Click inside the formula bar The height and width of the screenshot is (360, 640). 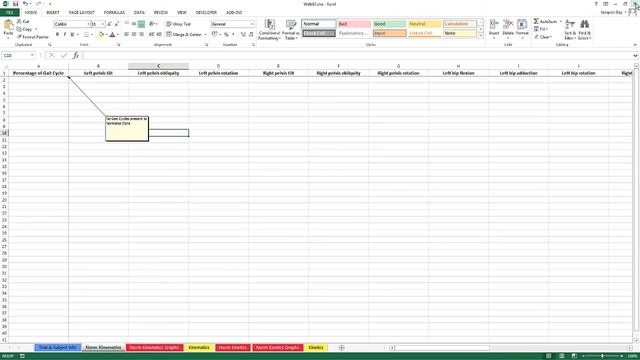[357, 56]
